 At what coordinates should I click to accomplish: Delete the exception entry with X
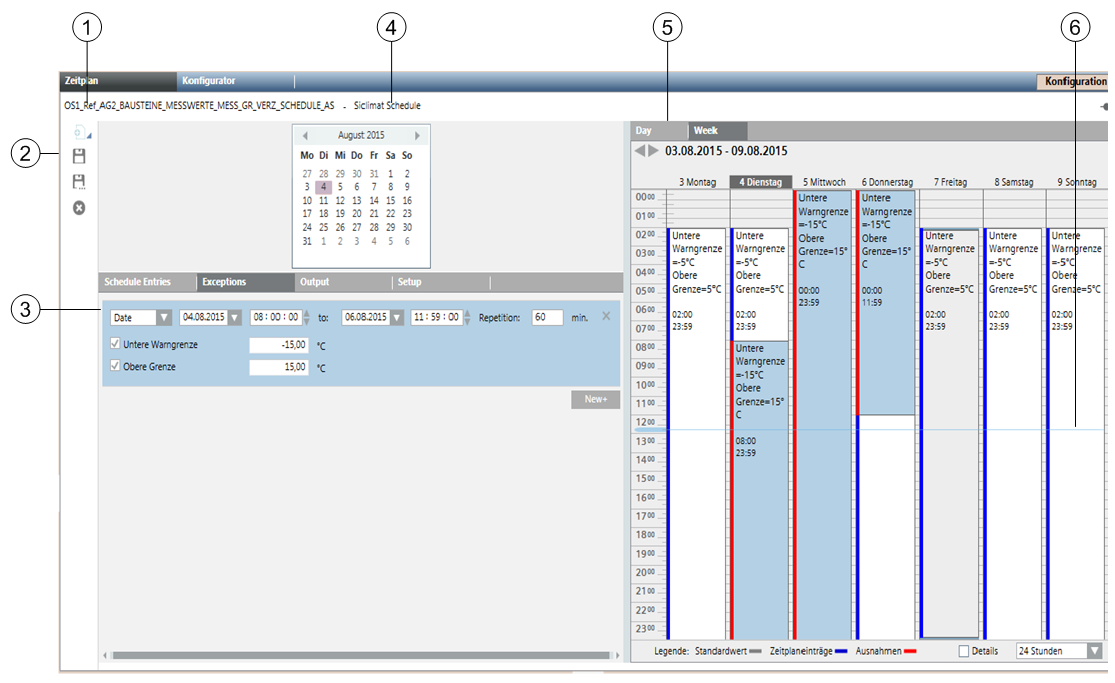click(605, 316)
